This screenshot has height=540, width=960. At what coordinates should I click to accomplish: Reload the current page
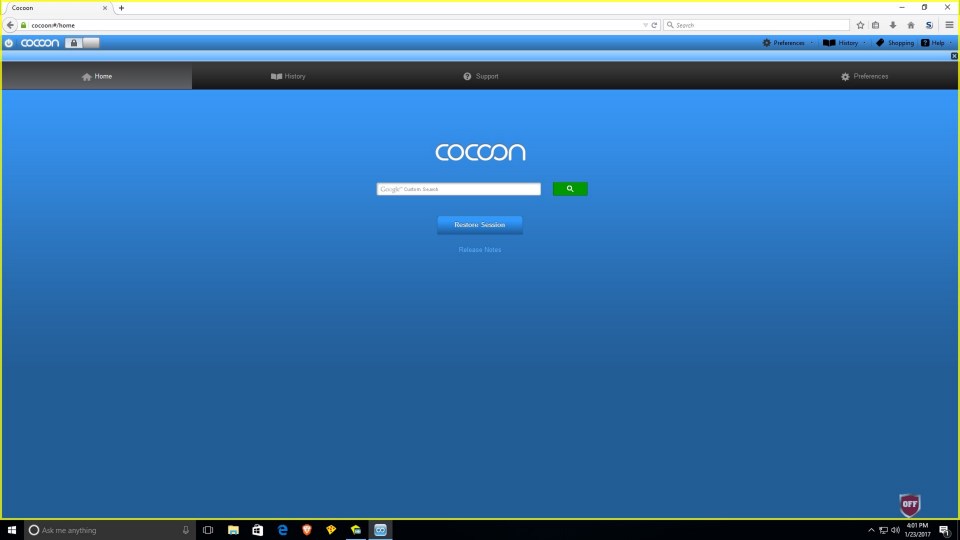(x=654, y=25)
